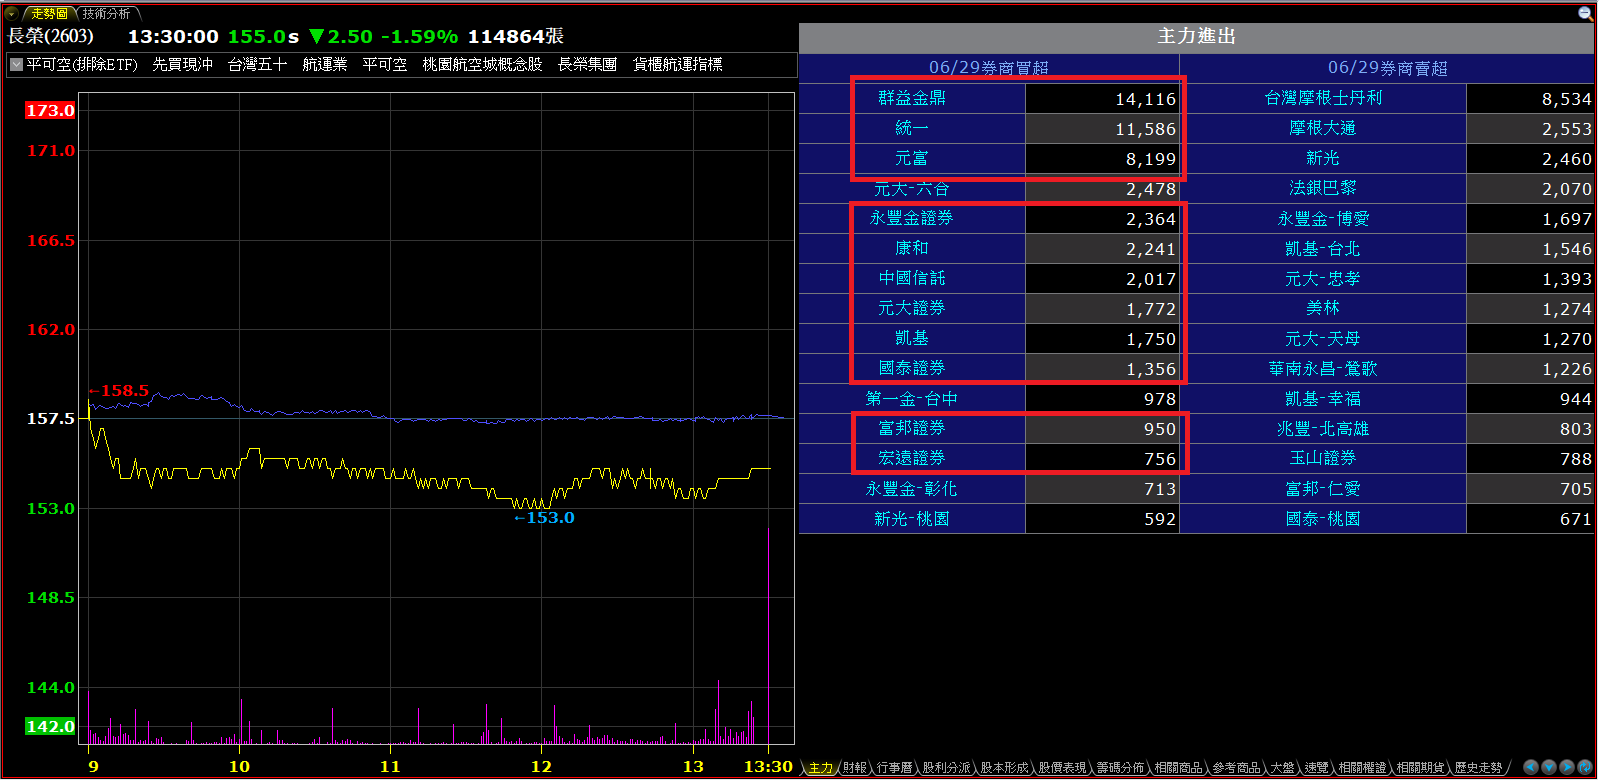Select the 走勢圖 tab
This screenshot has height=781, width=1599.
coord(49,14)
